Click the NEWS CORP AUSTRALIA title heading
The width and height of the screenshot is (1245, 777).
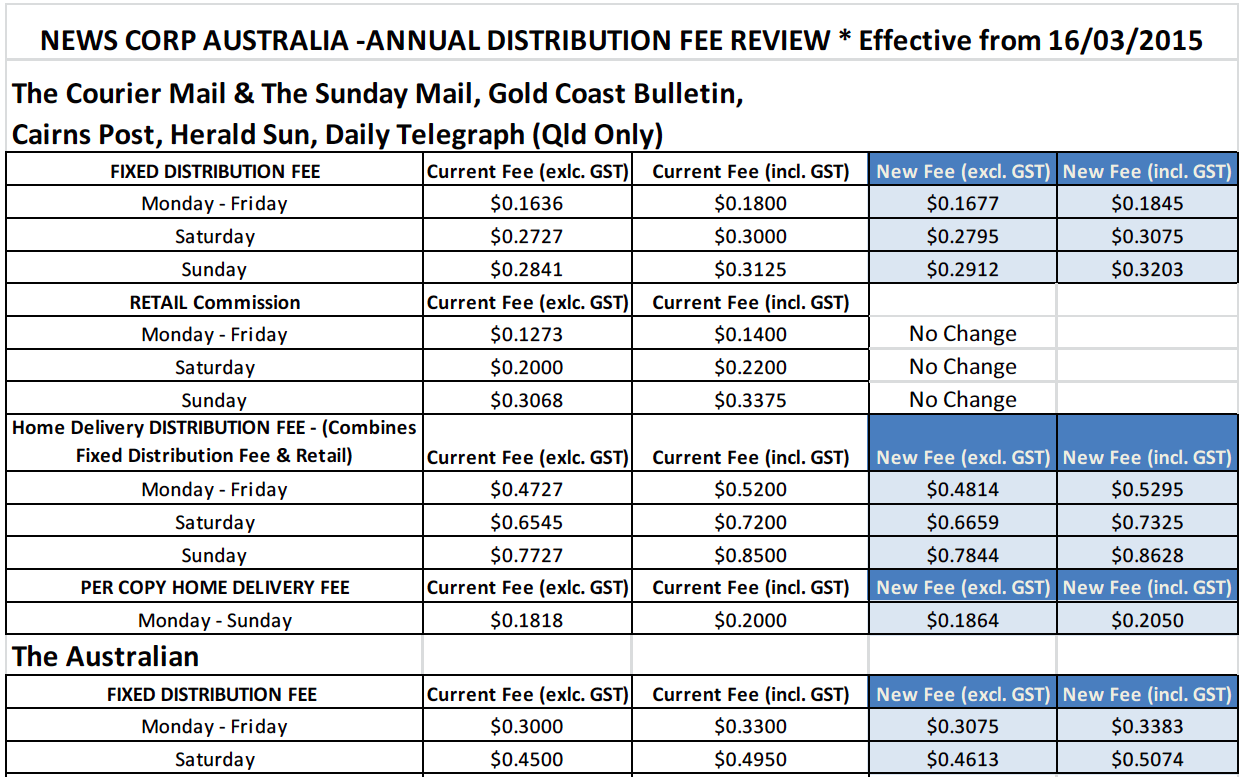pyautogui.click(x=621, y=40)
